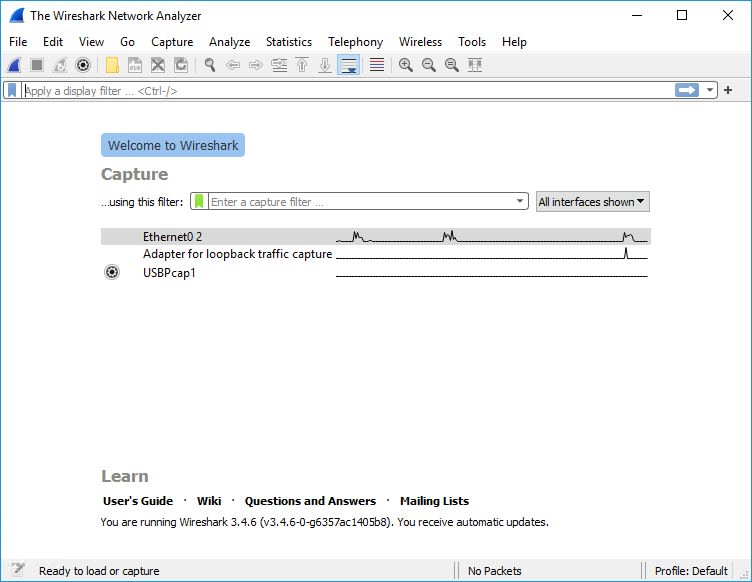Click Ready to load or capture status

(x=99, y=570)
